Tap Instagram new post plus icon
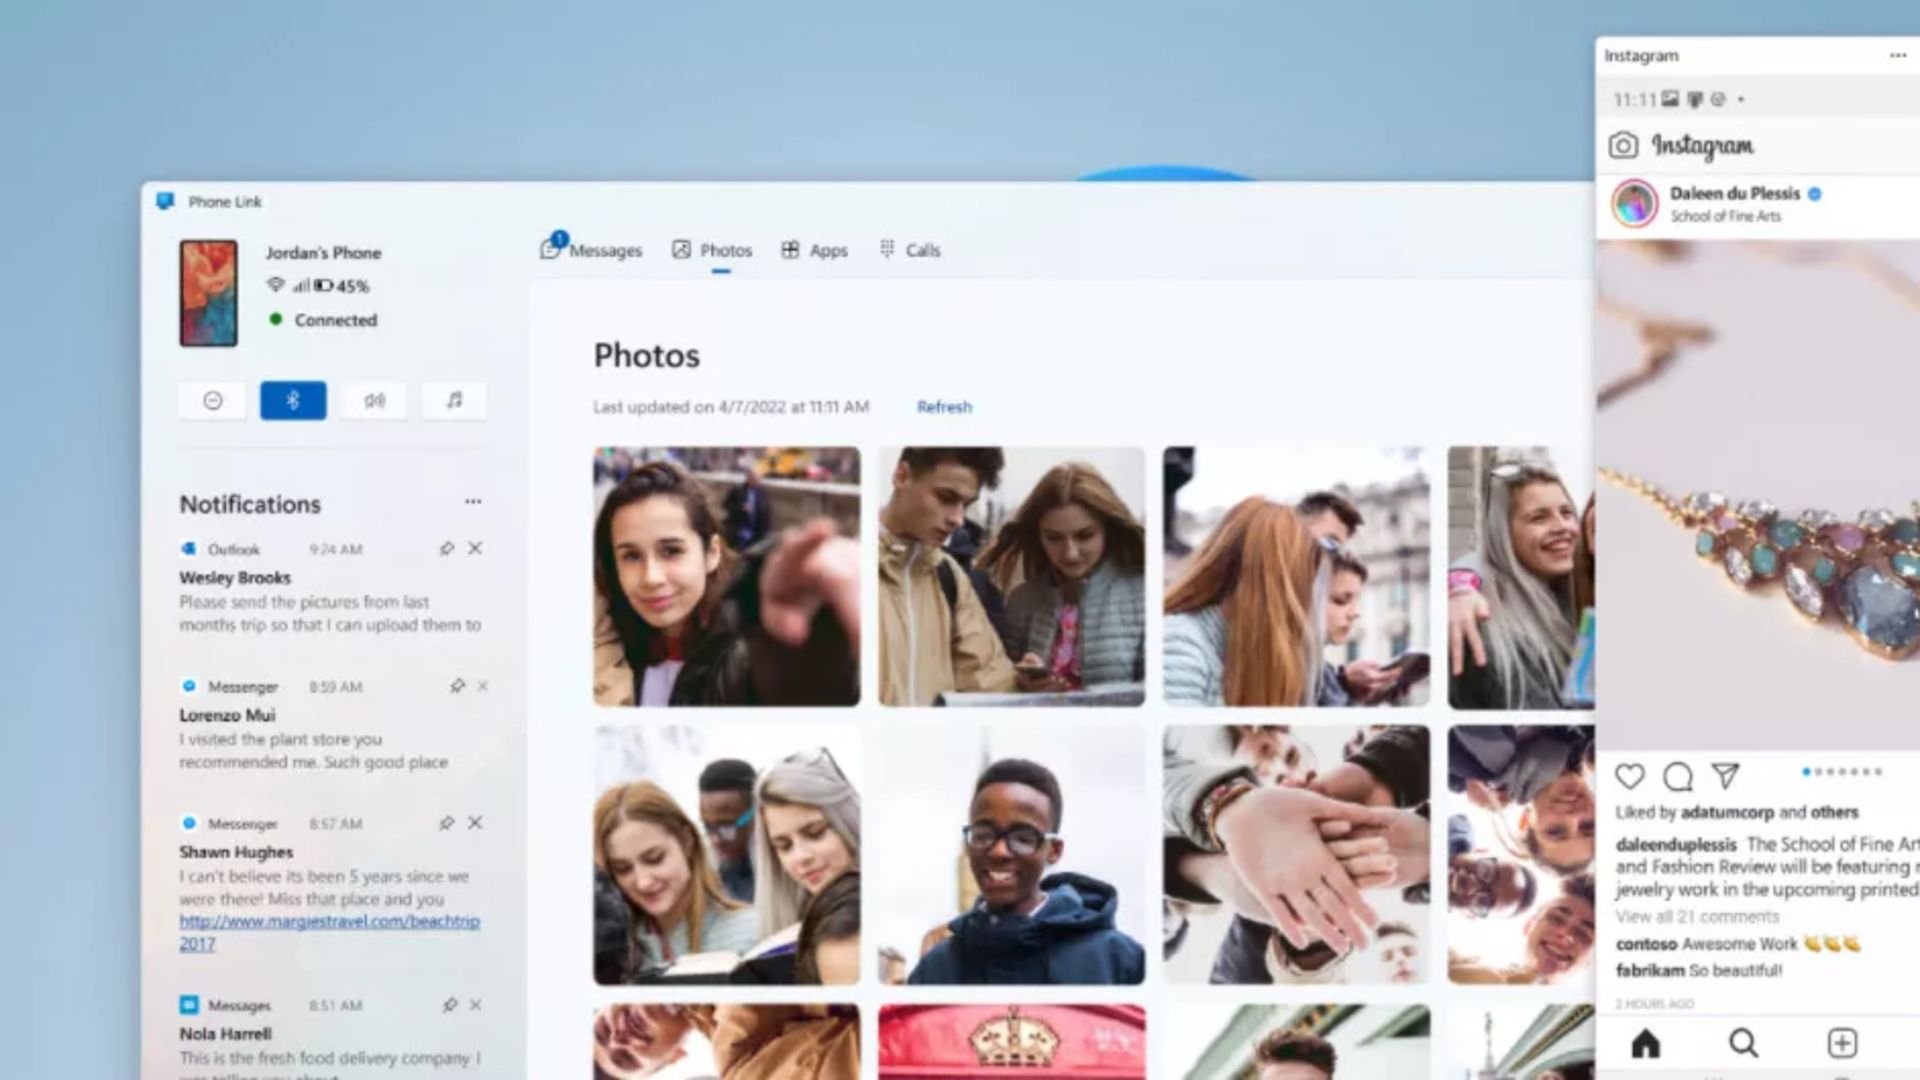Viewport: 1920px width, 1080px height. click(1842, 1043)
